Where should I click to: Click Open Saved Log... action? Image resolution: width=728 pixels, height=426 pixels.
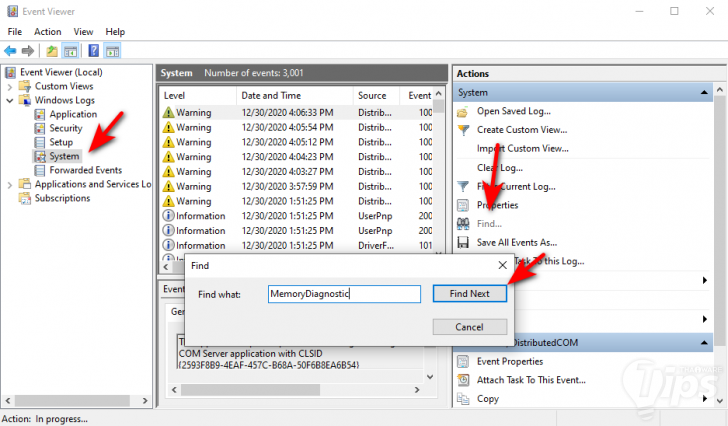pos(514,111)
